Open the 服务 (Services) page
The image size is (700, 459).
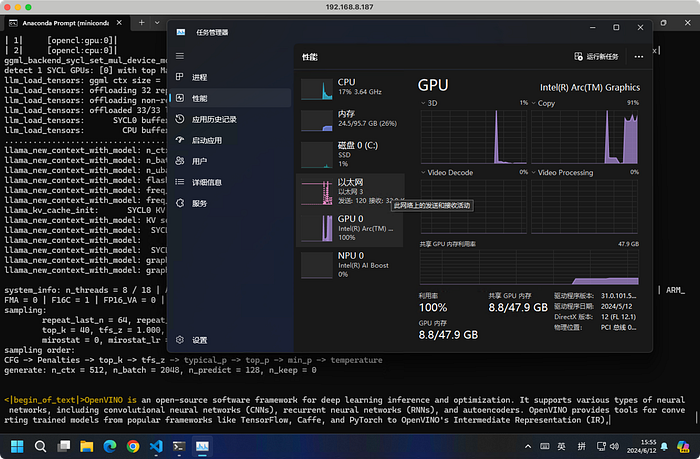230,203
